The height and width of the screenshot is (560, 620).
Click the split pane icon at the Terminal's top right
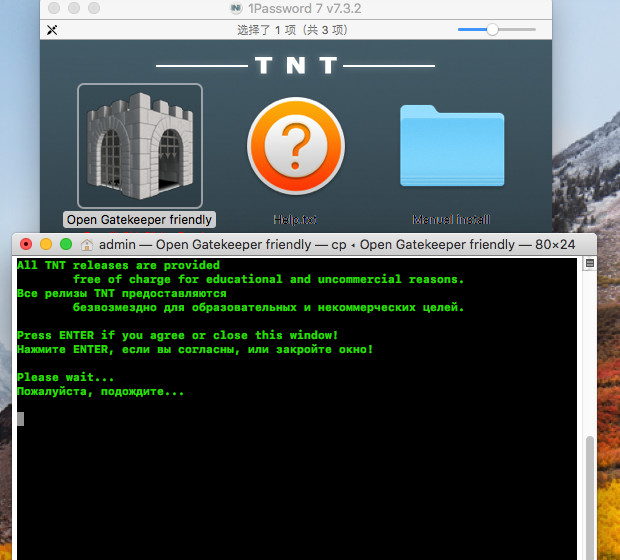590,264
